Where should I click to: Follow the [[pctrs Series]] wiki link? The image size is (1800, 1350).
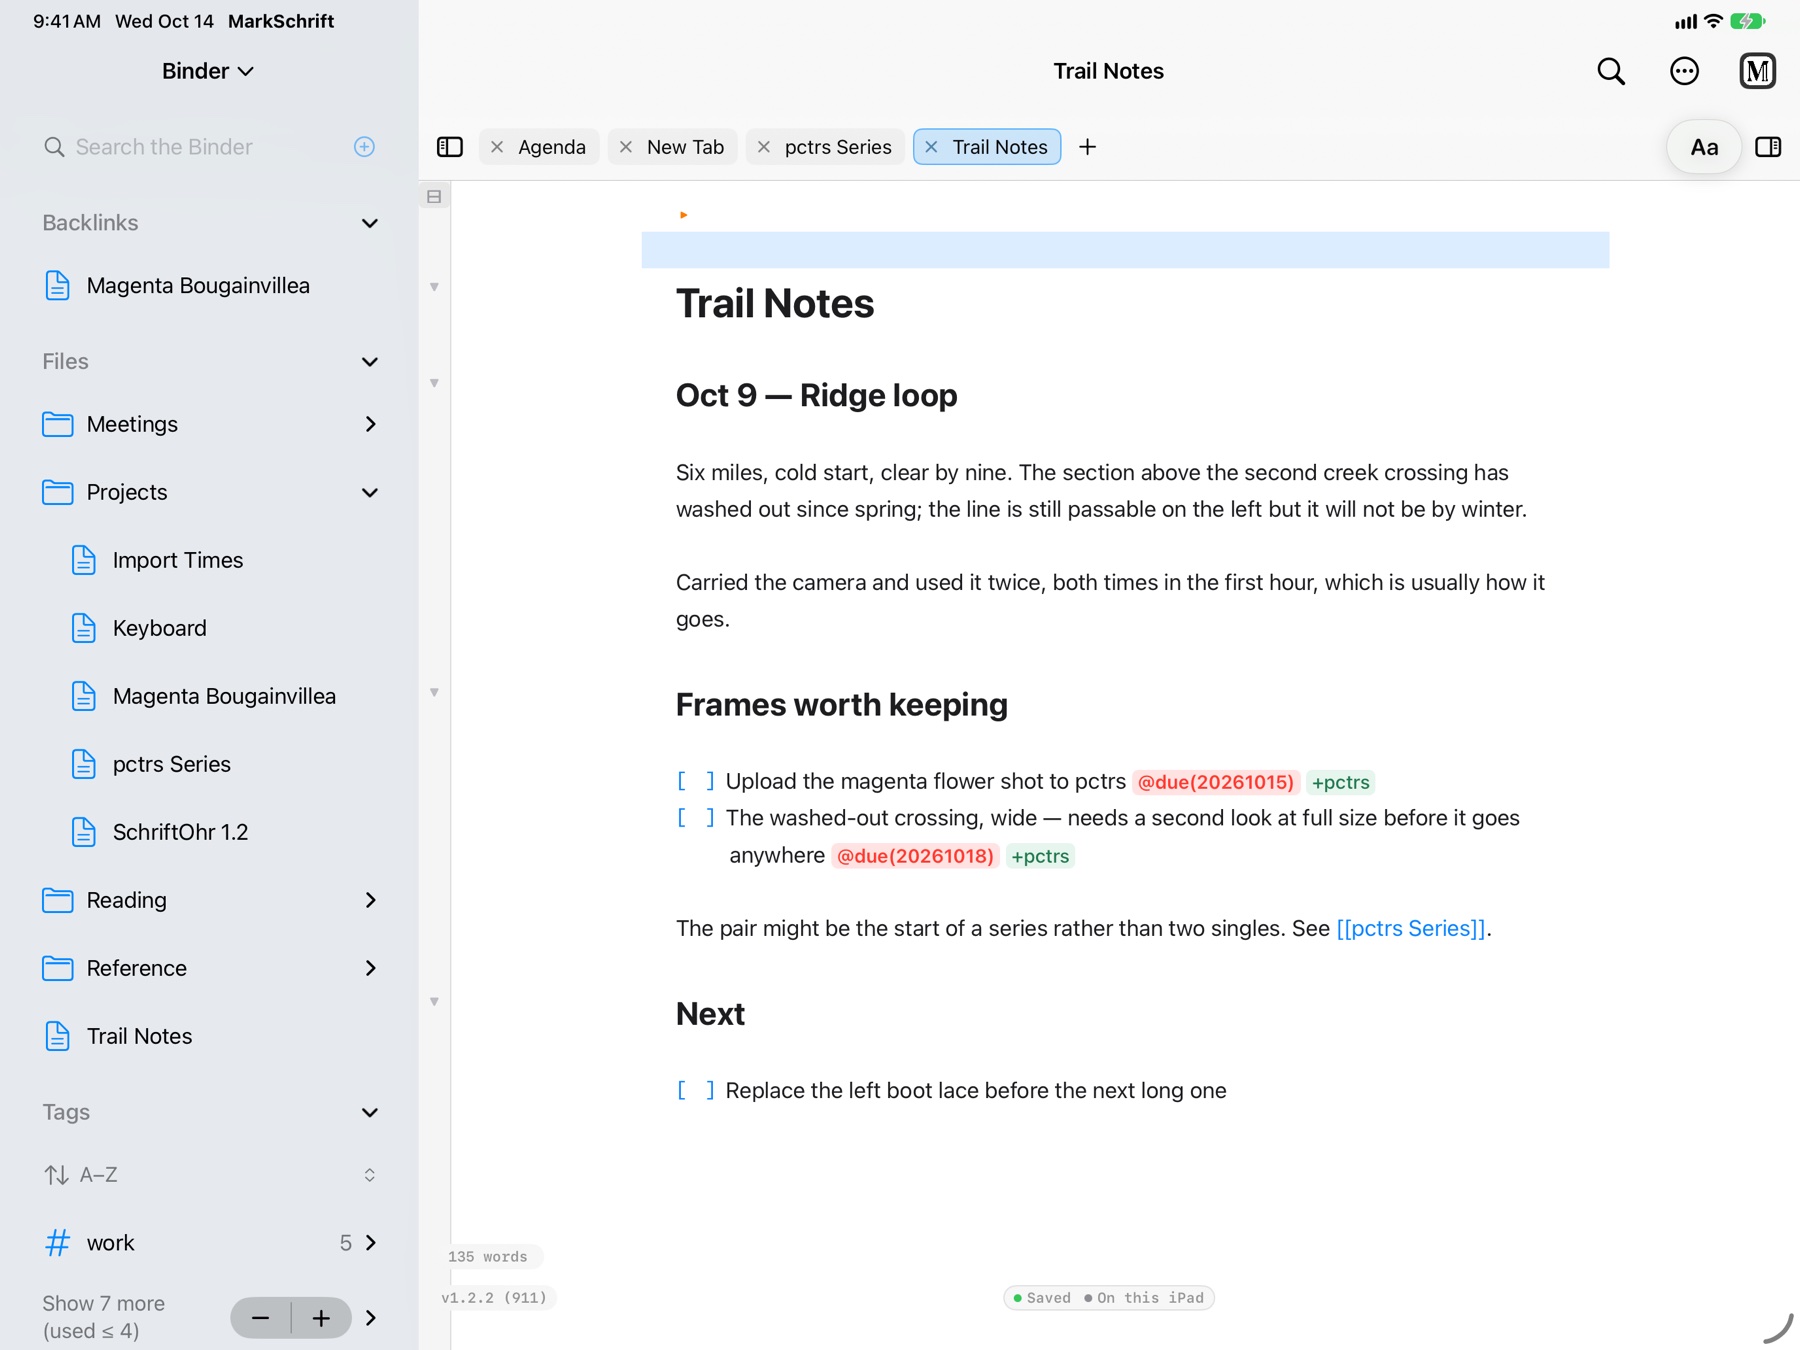(1411, 928)
